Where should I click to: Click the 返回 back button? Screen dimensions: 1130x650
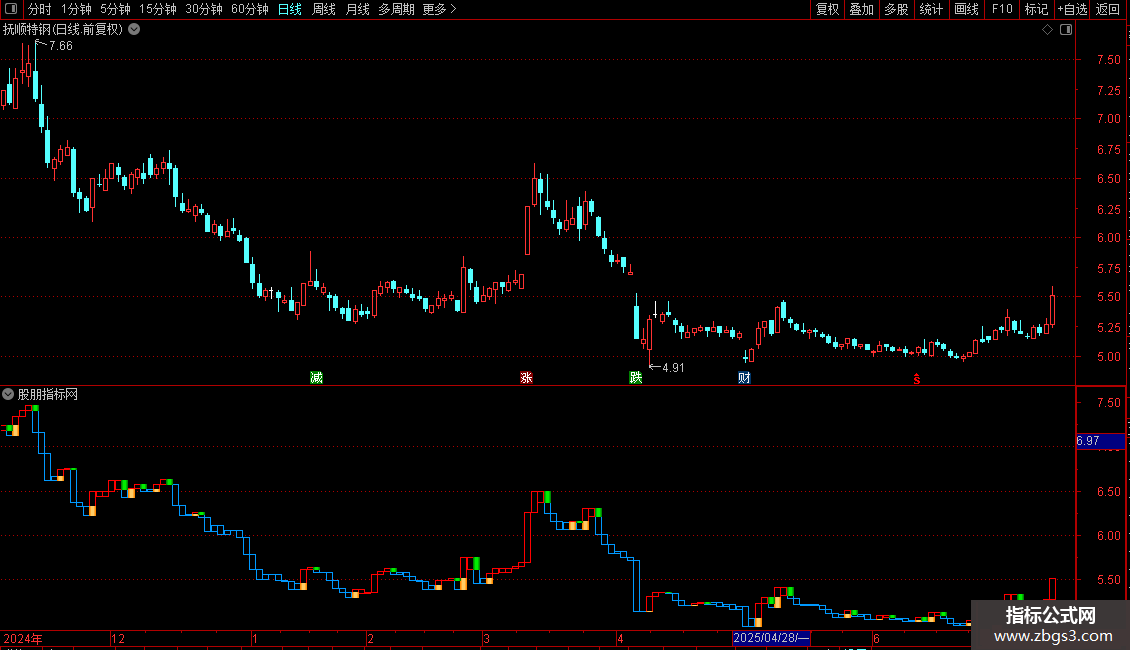1108,9
